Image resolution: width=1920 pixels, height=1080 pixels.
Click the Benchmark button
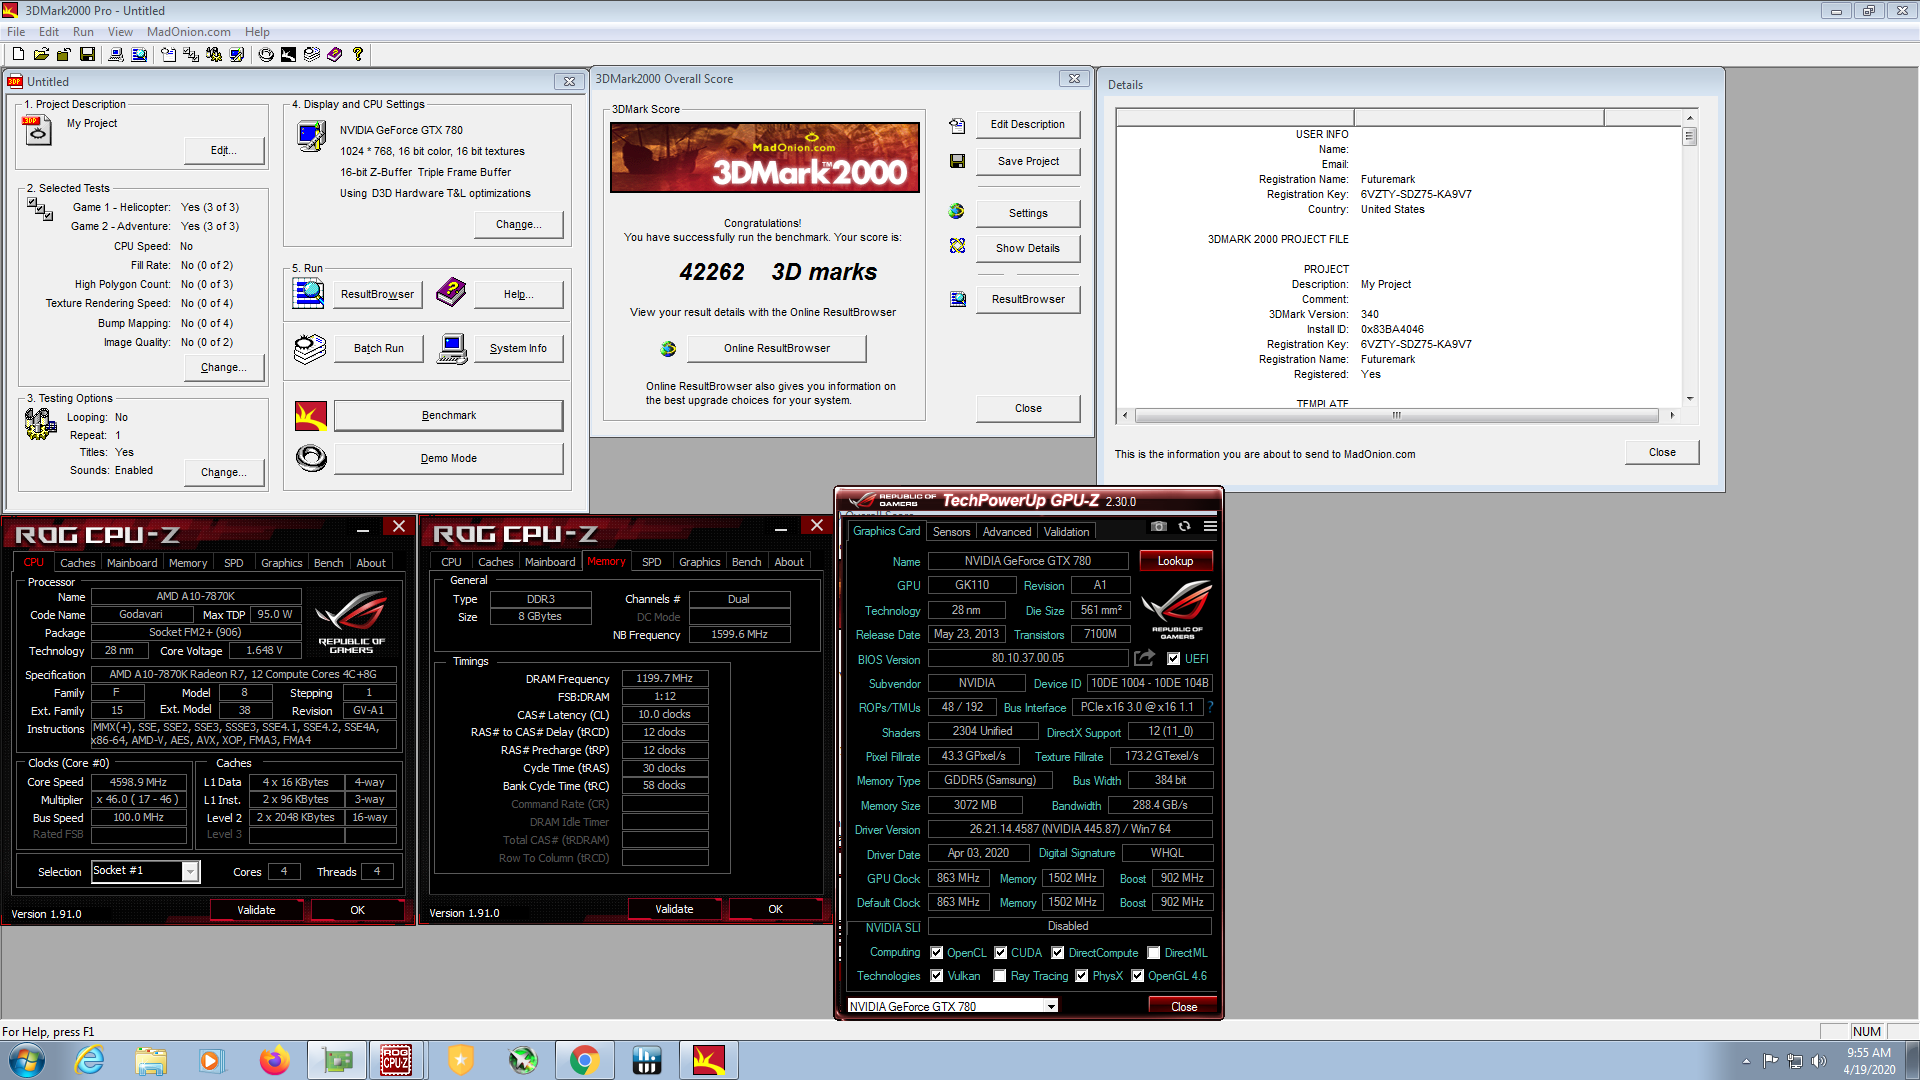click(448, 415)
